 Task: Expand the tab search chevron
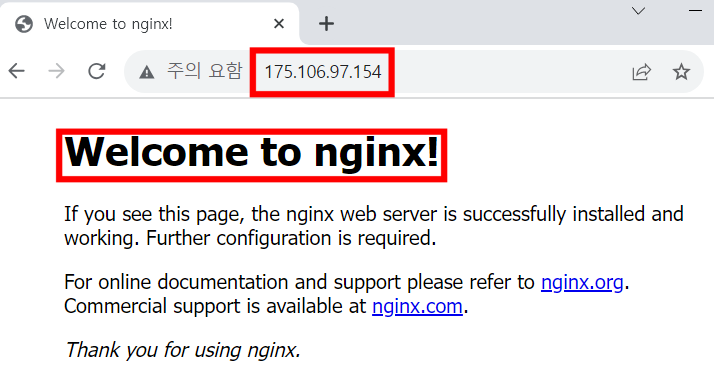coord(638,10)
